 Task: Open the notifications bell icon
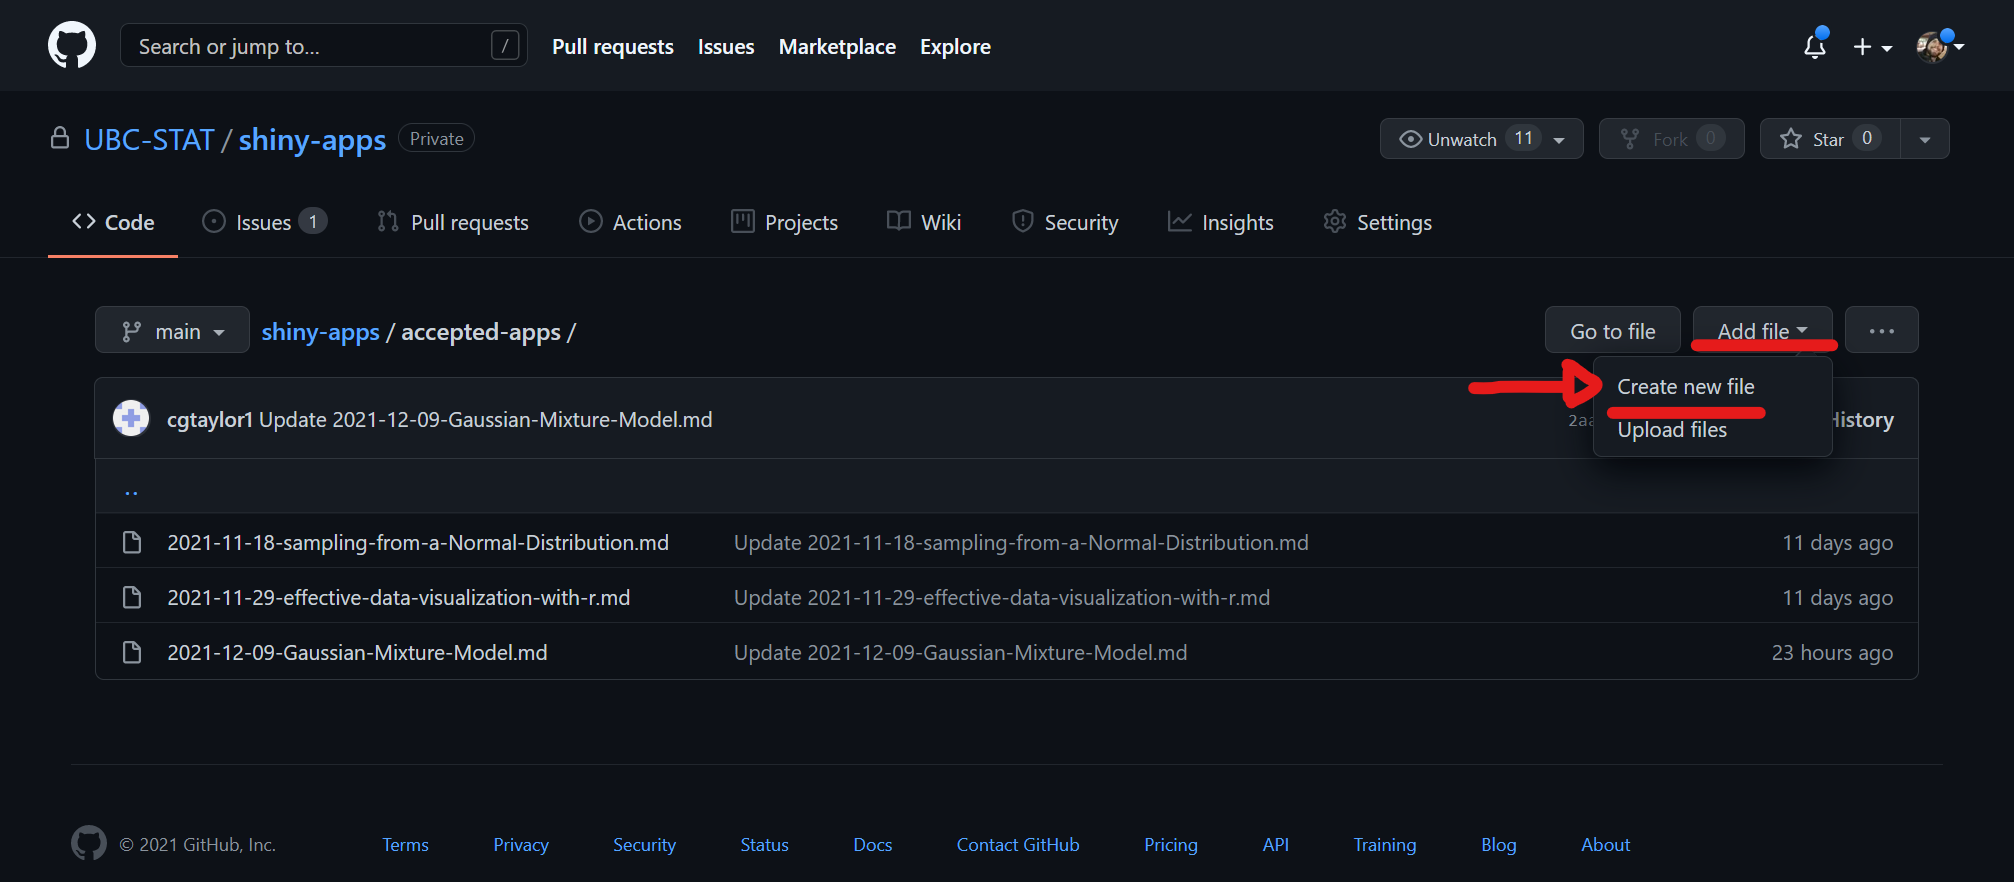[1815, 46]
